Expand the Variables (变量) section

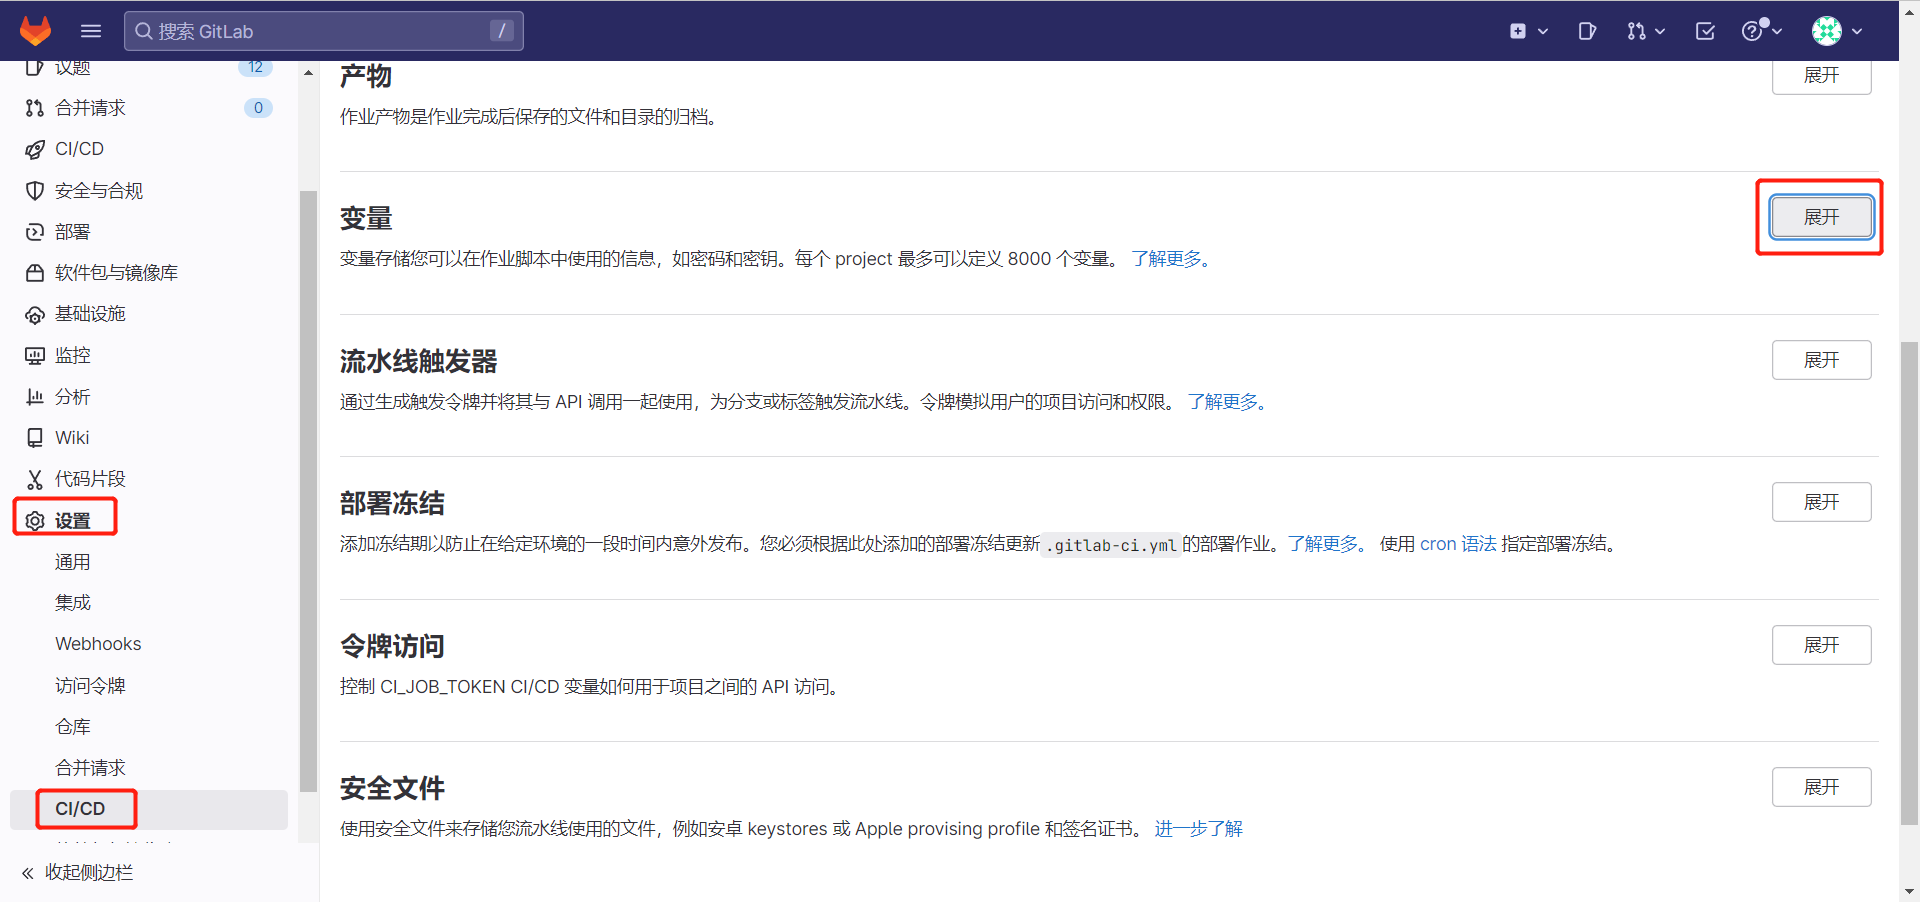(1821, 217)
